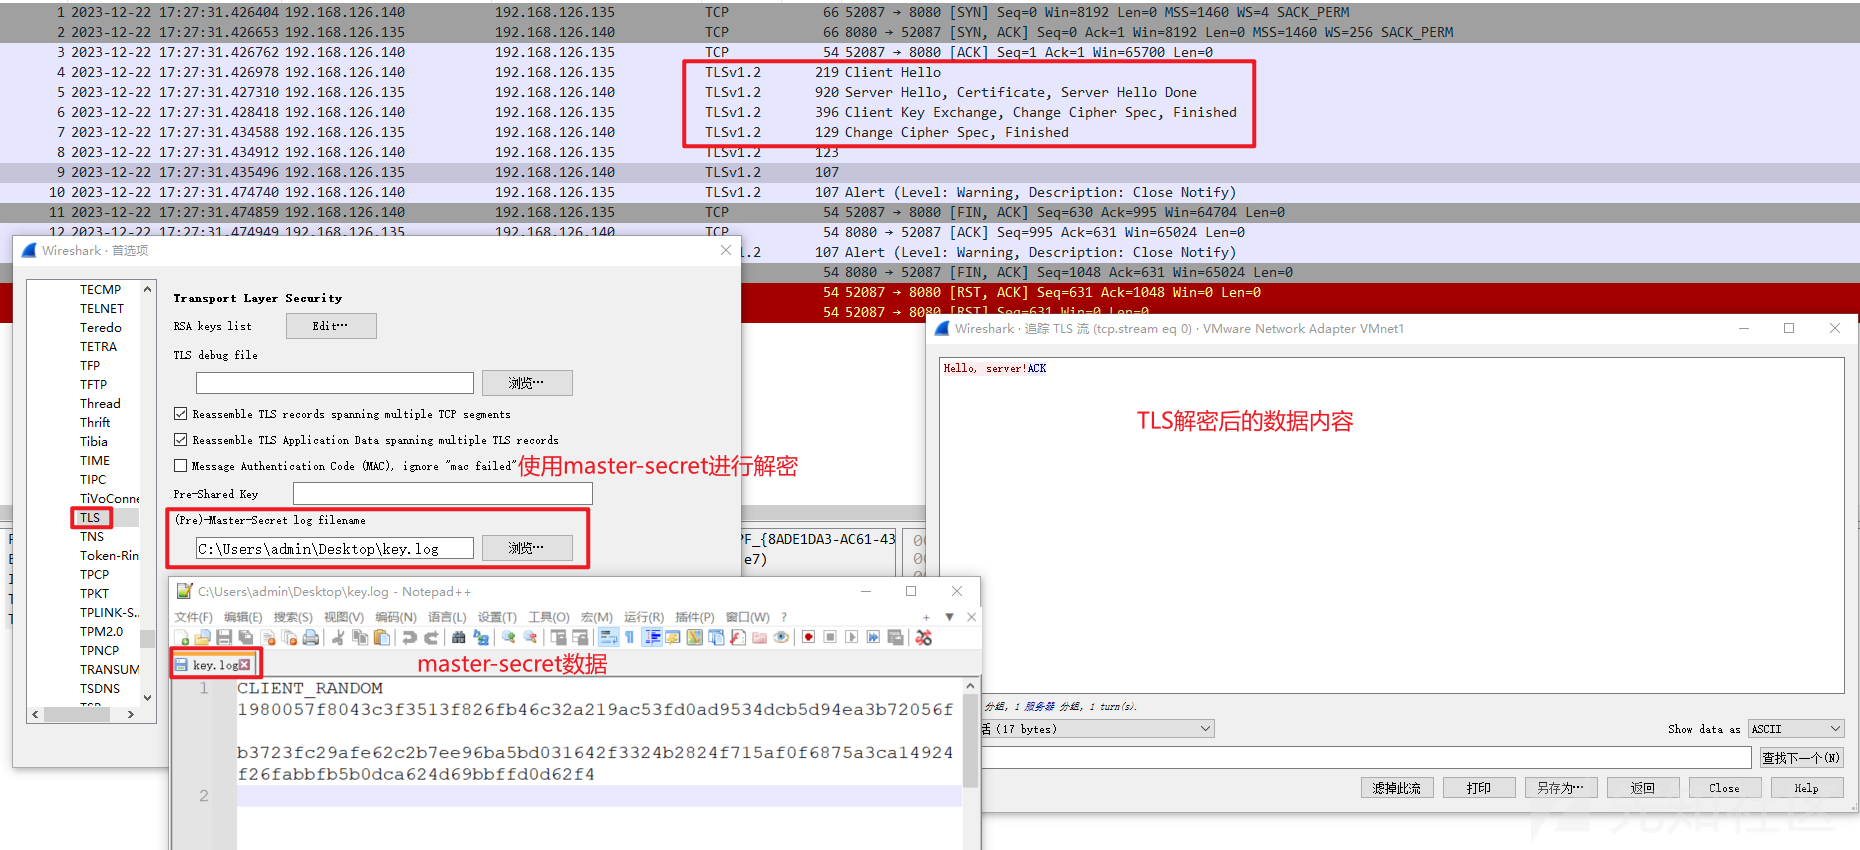Viewport: 1860px width, 850px height.
Task: Click the Zoom In icon in Notepad++
Action: [x=508, y=637]
